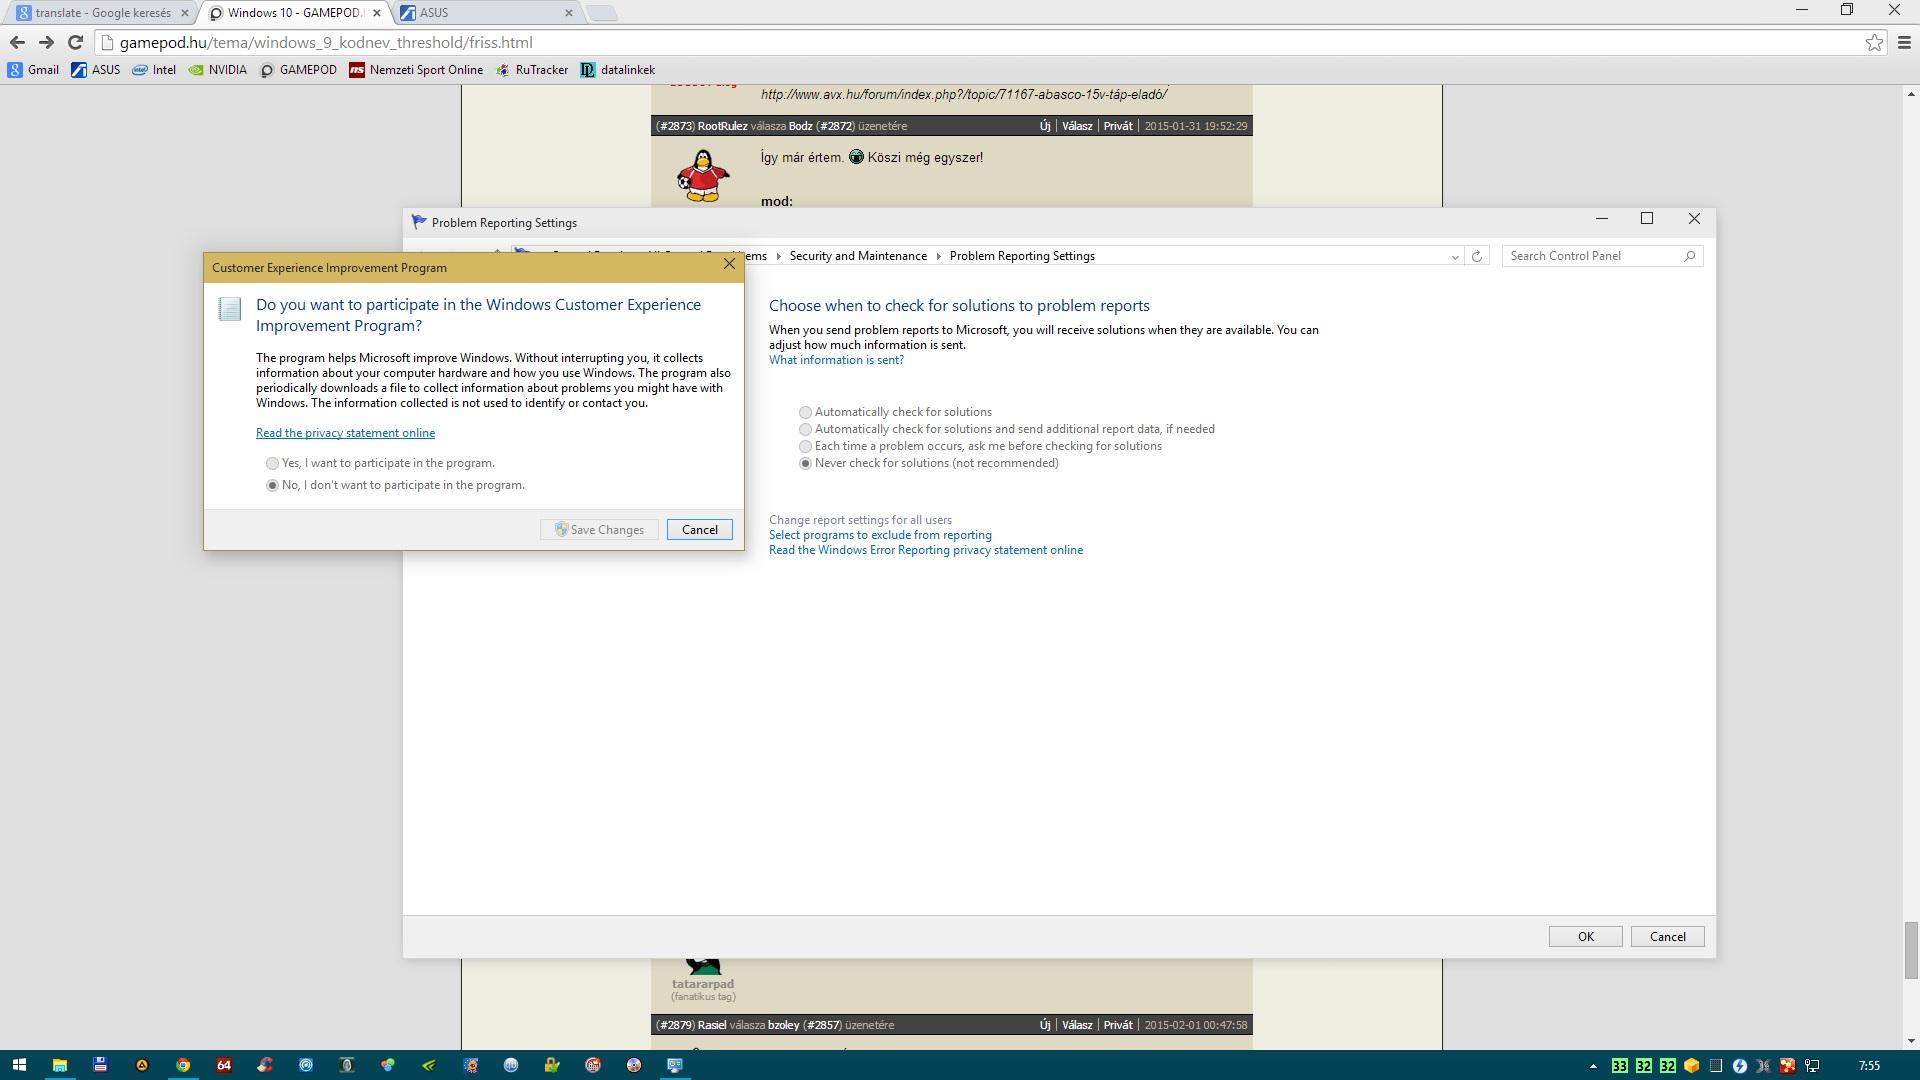Select 'No, I don't want to participate' option

tap(272, 485)
